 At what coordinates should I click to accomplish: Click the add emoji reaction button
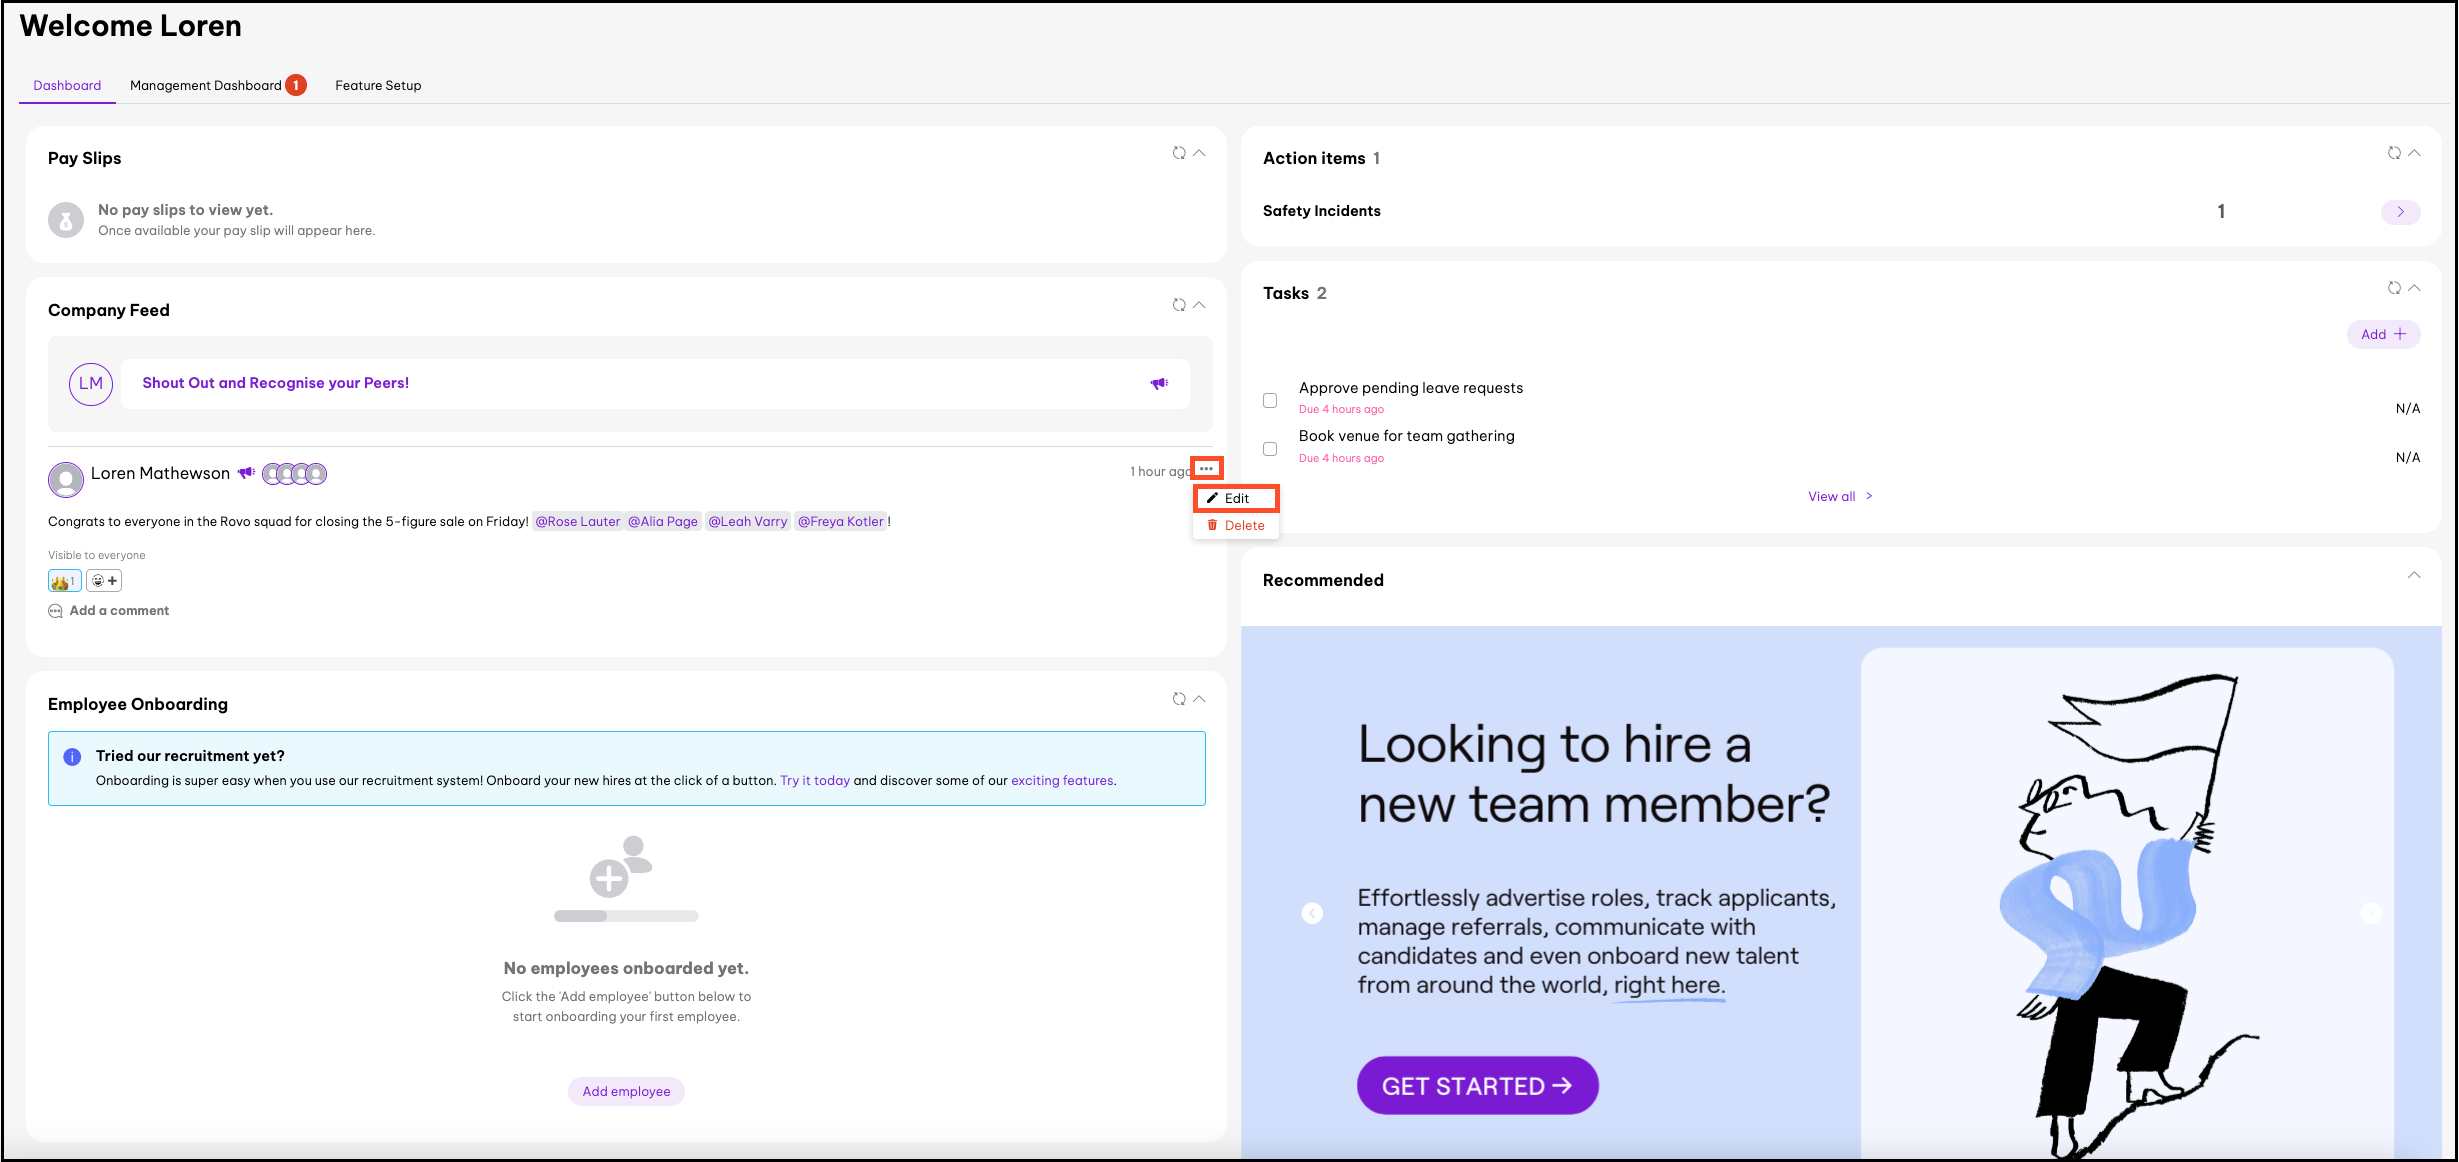[104, 581]
